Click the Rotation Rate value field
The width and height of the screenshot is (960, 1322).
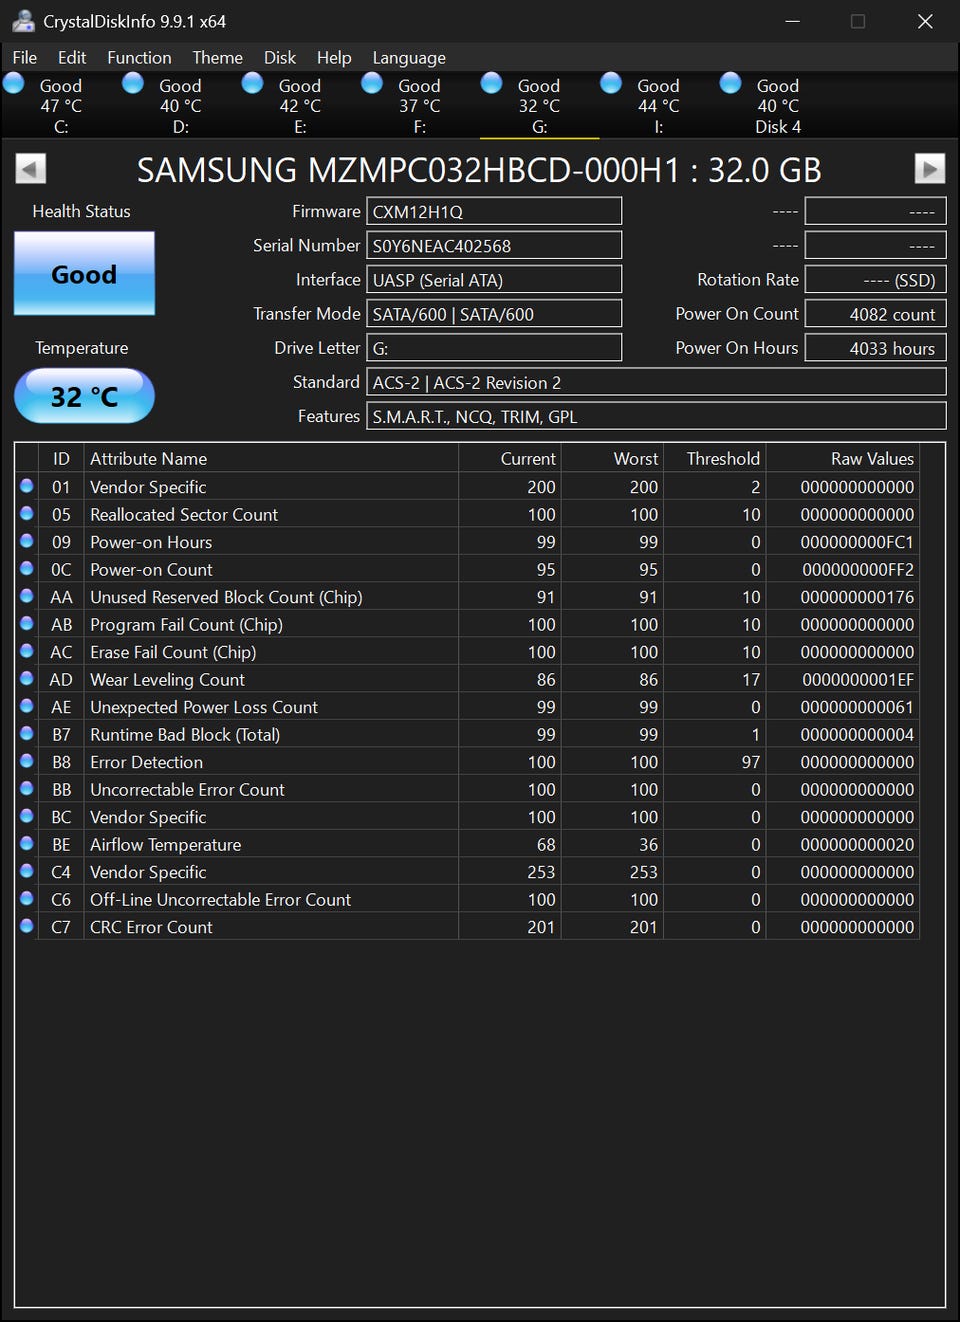tap(875, 279)
